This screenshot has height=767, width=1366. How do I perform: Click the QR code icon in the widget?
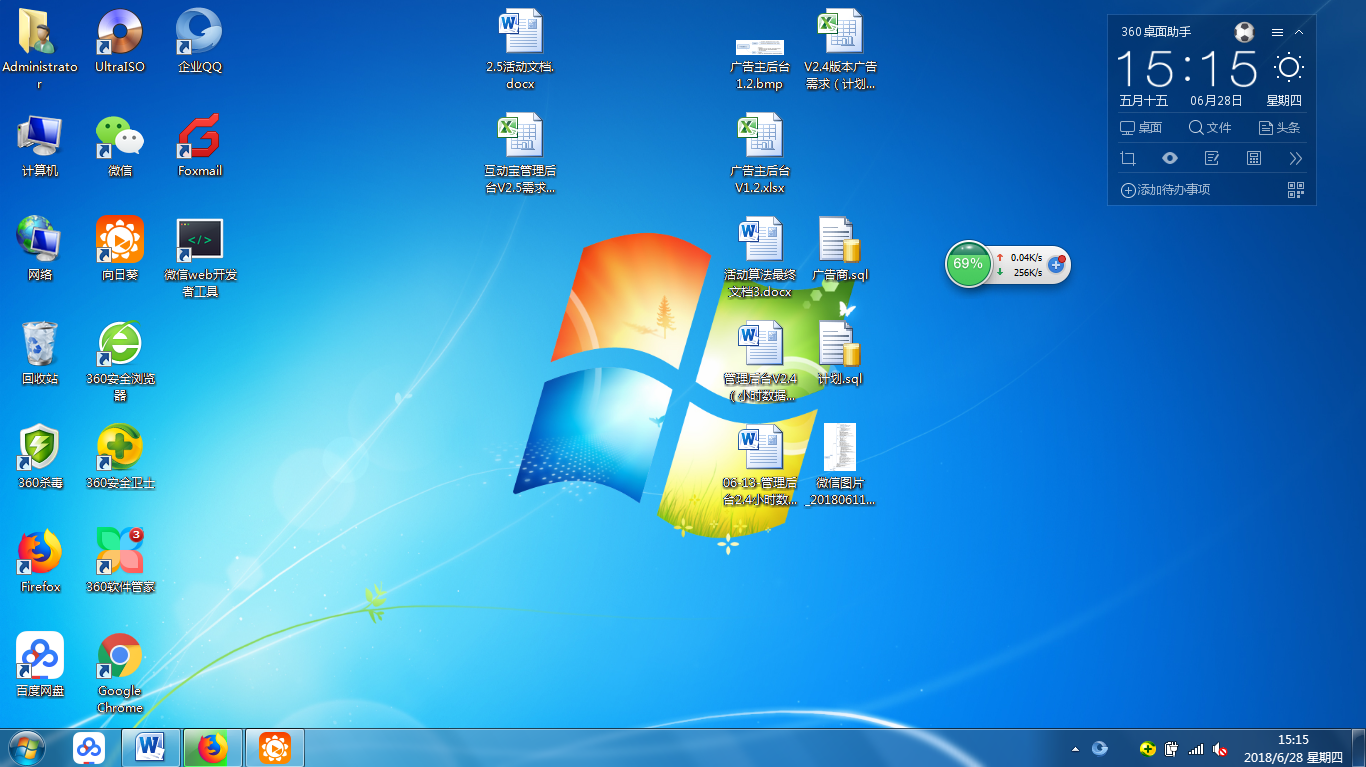pos(1296,190)
